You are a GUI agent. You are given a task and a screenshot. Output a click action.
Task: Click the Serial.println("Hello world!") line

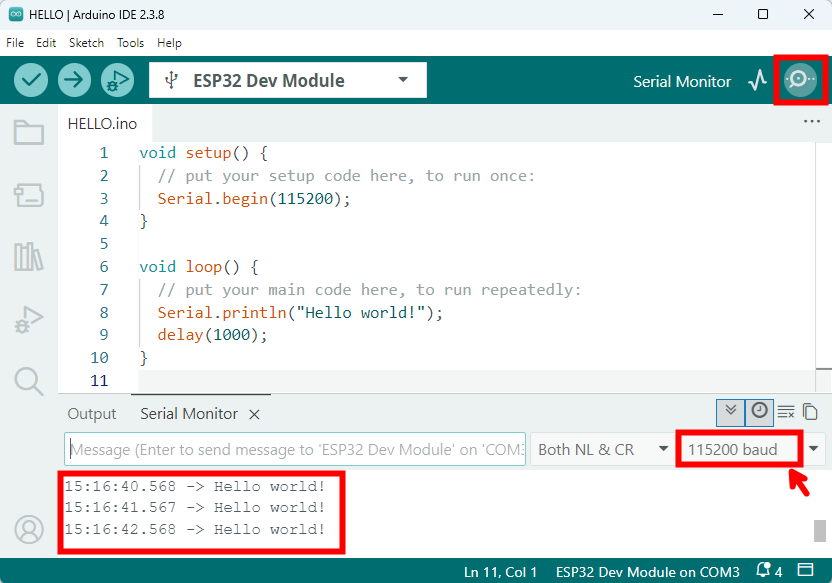coord(300,312)
